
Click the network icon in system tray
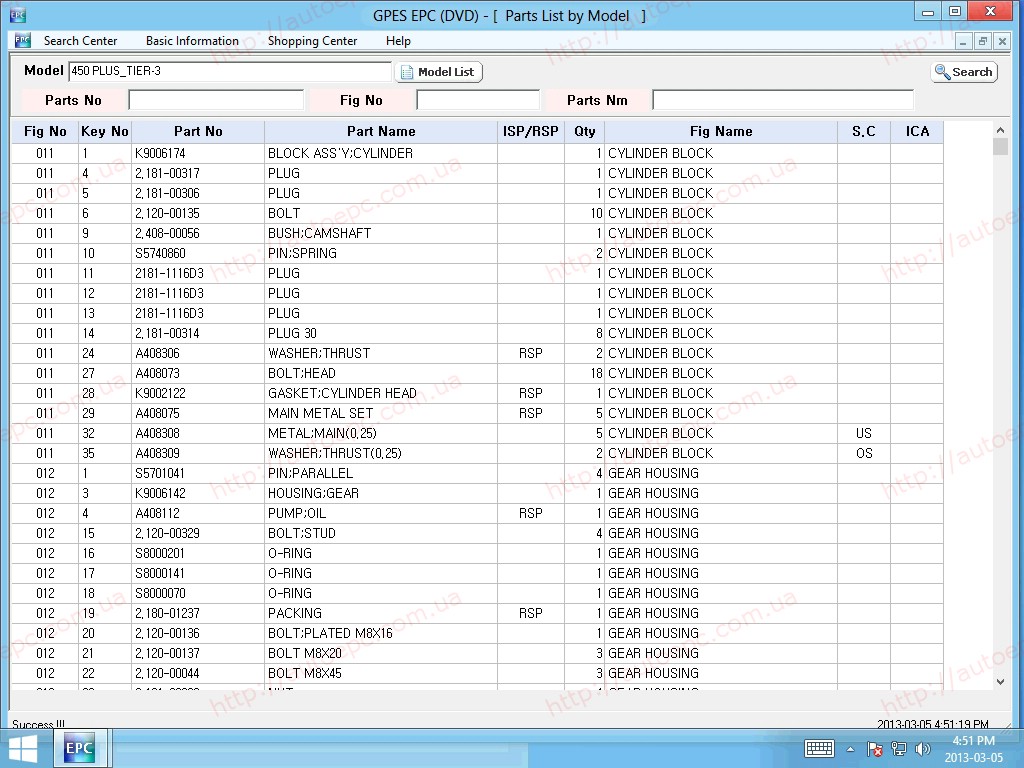(899, 749)
